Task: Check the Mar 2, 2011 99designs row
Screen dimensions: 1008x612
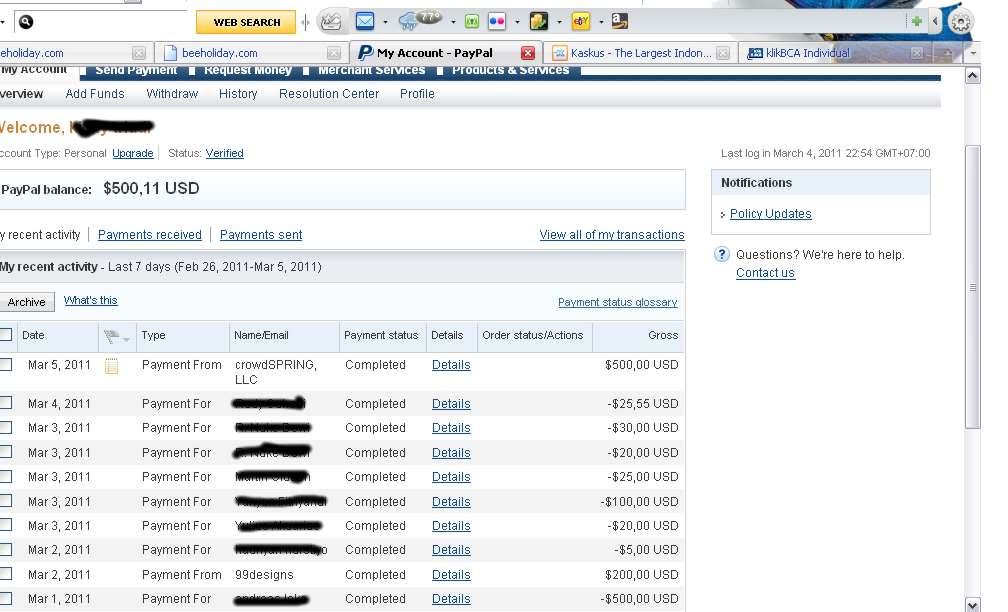Action: [6, 574]
